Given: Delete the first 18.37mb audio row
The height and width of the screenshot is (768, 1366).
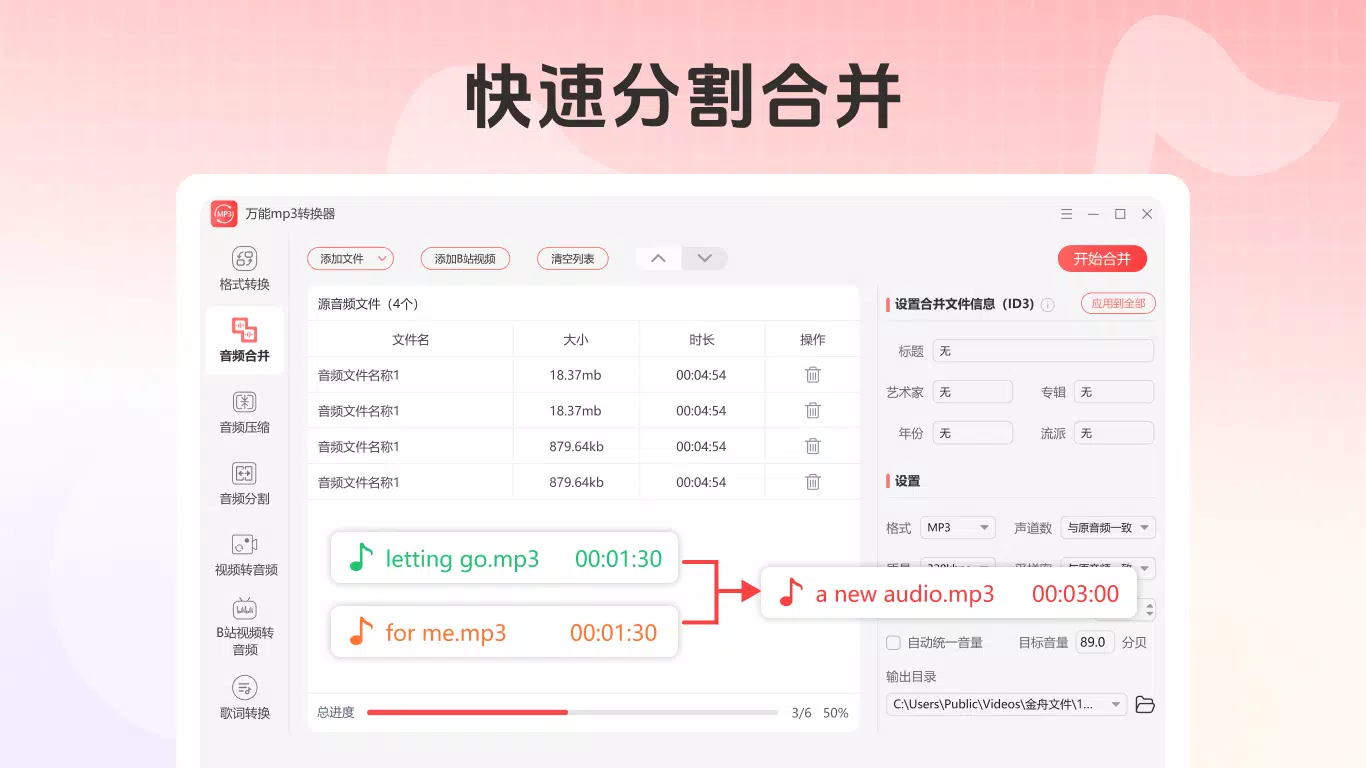Looking at the screenshot, I should click(813, 375).
